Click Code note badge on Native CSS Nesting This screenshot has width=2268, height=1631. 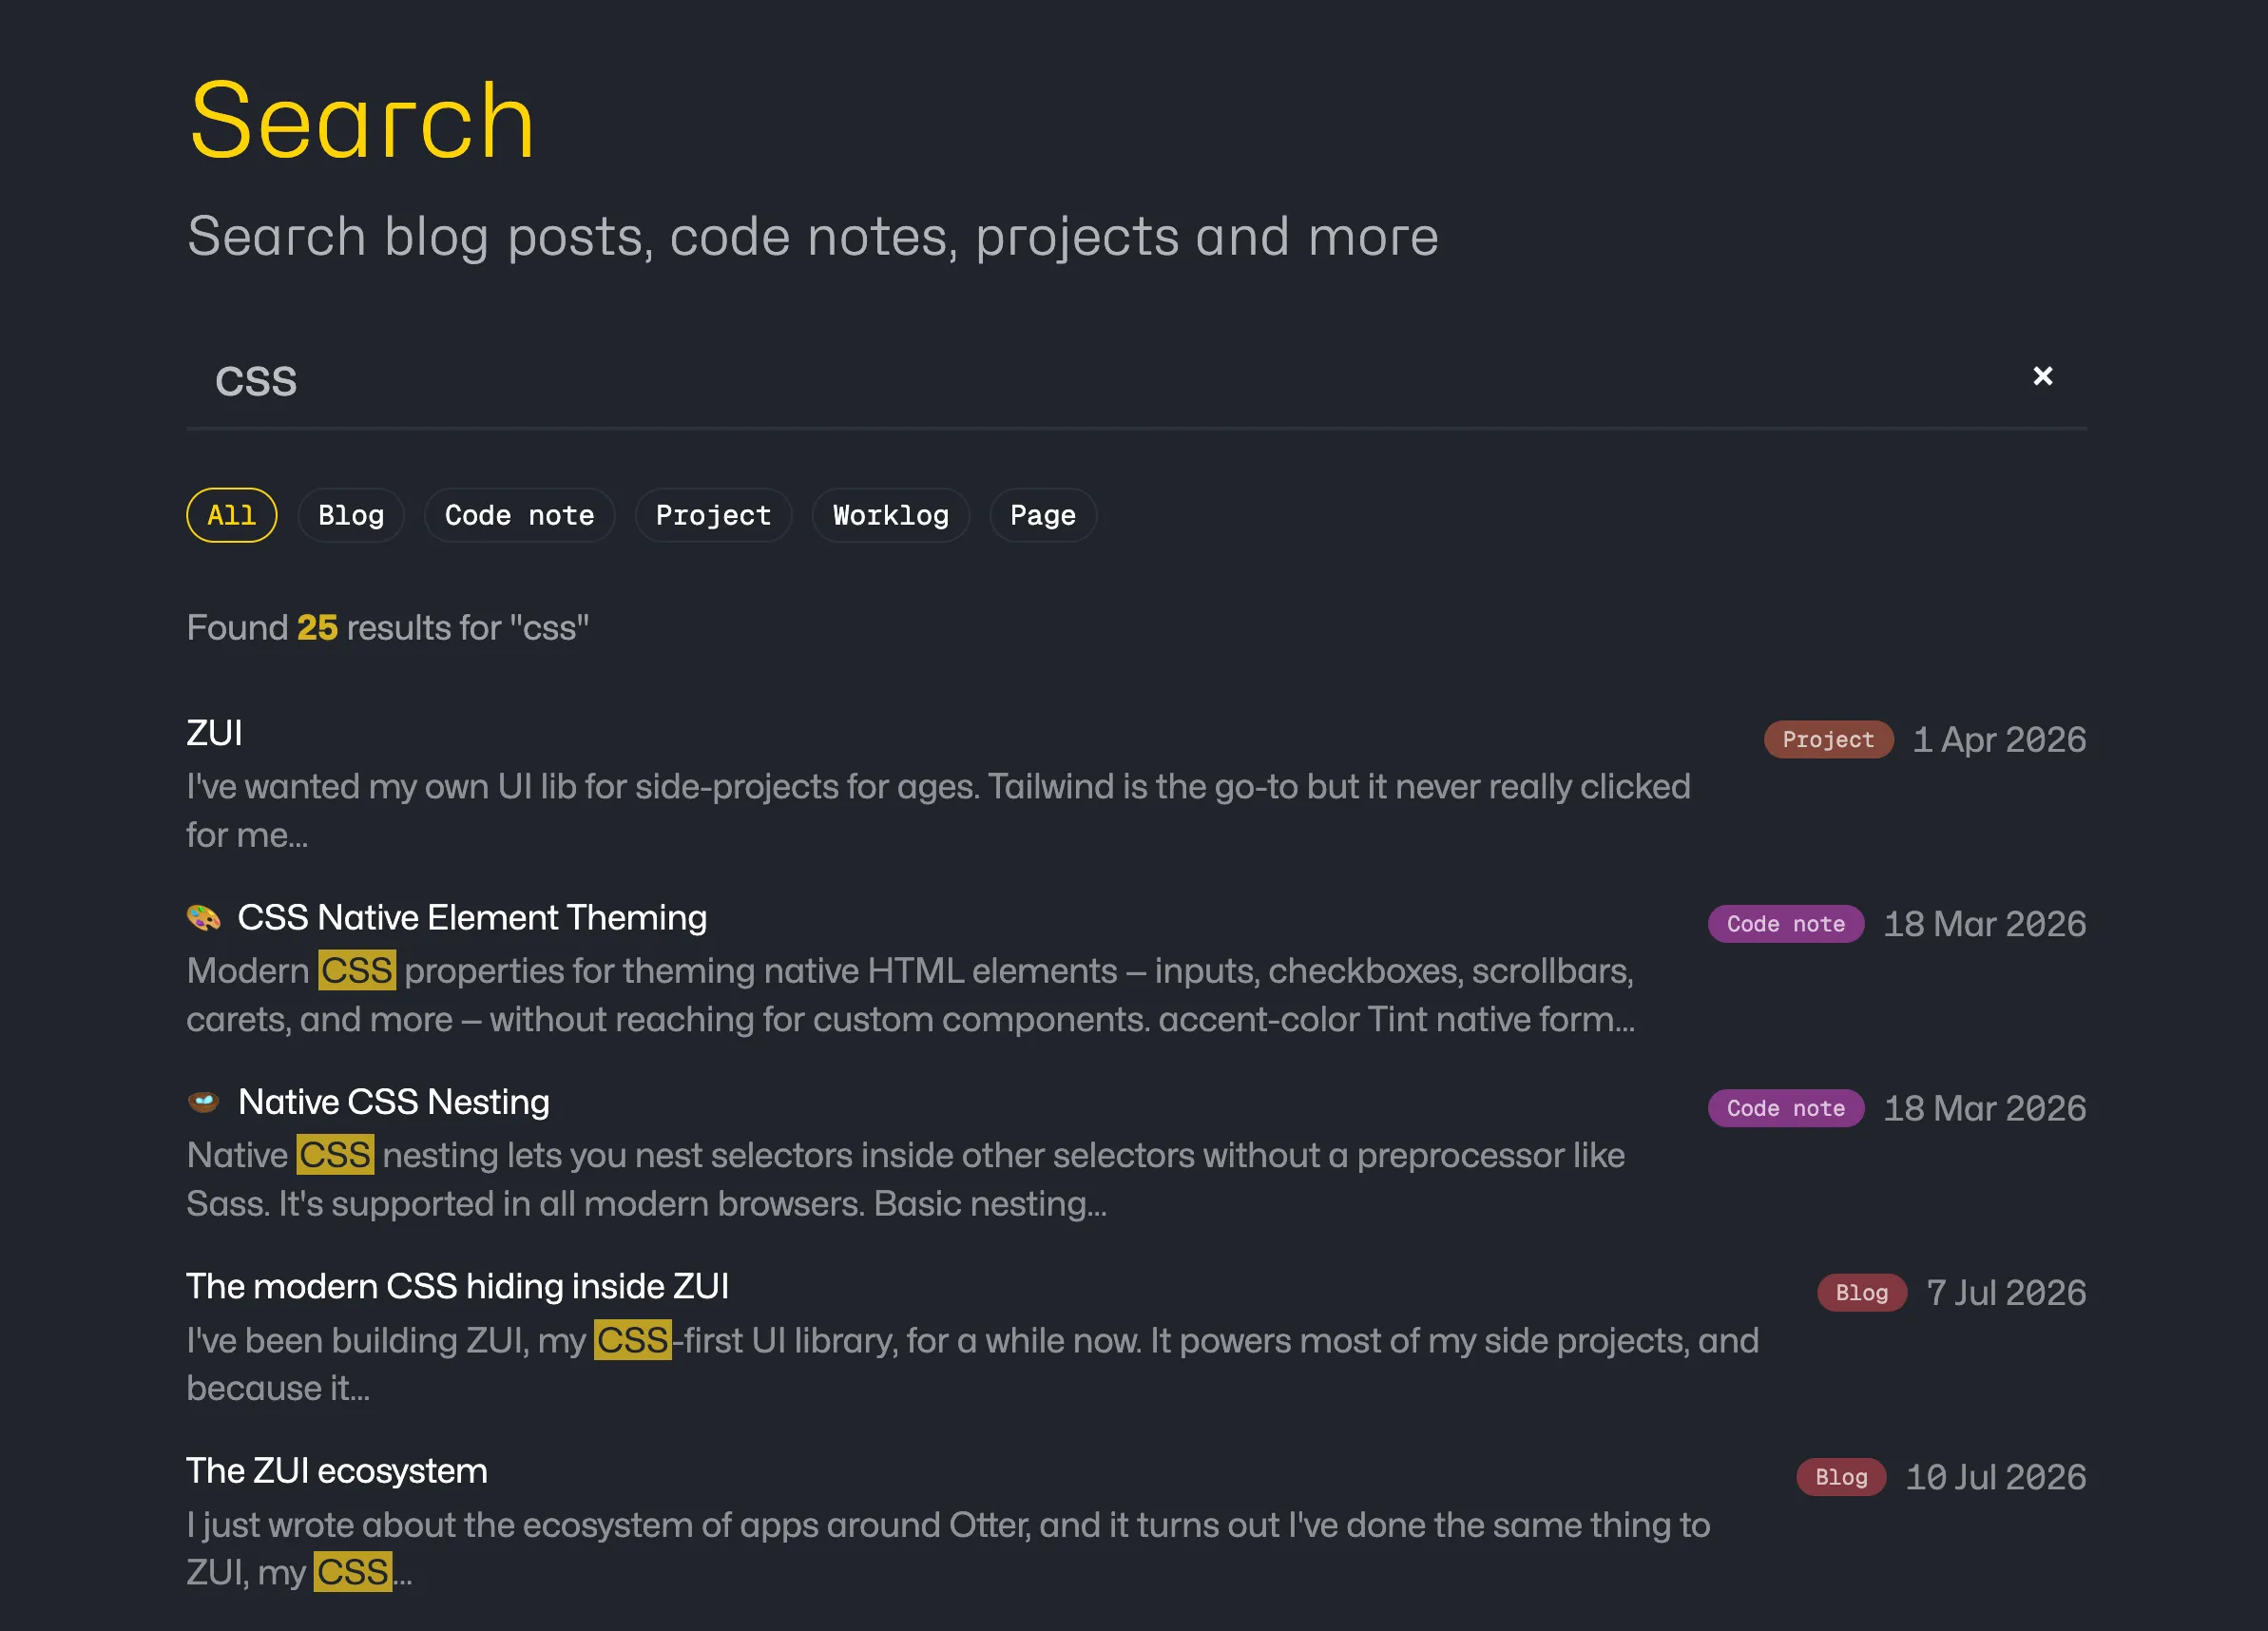pyautogui.click(x=1786, y=1108)
